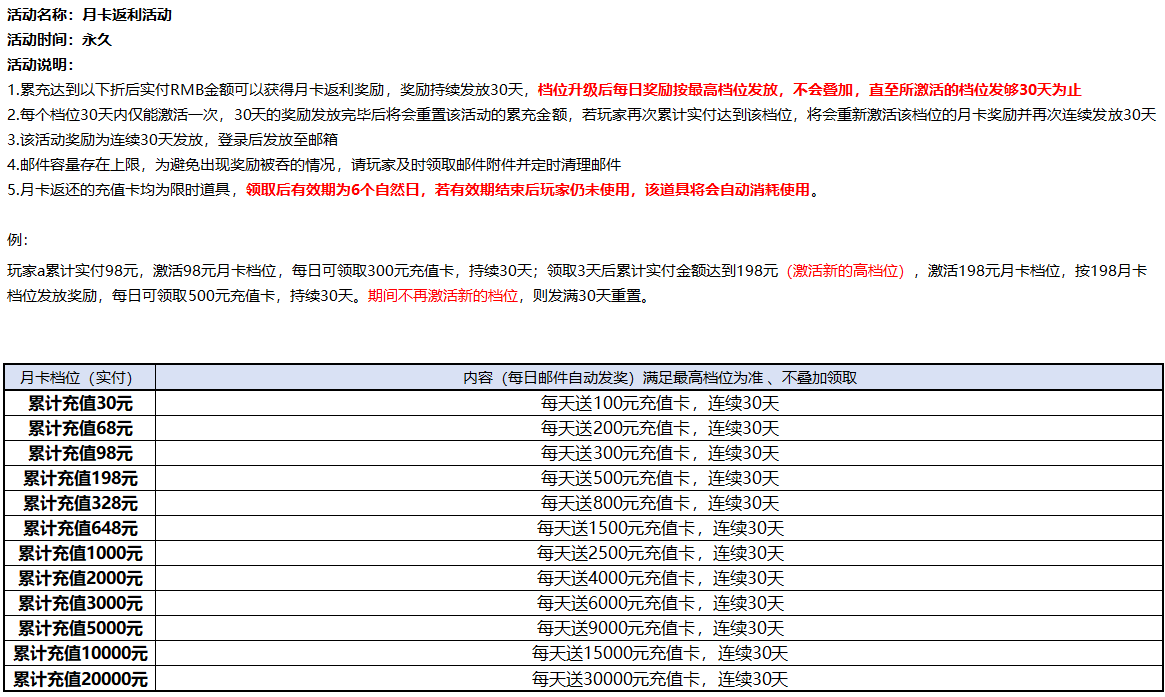Select the 每天送300元充值卡 reward cell
The height and width of the screenshot is (697, 1165).
click(x=659, y=453)
